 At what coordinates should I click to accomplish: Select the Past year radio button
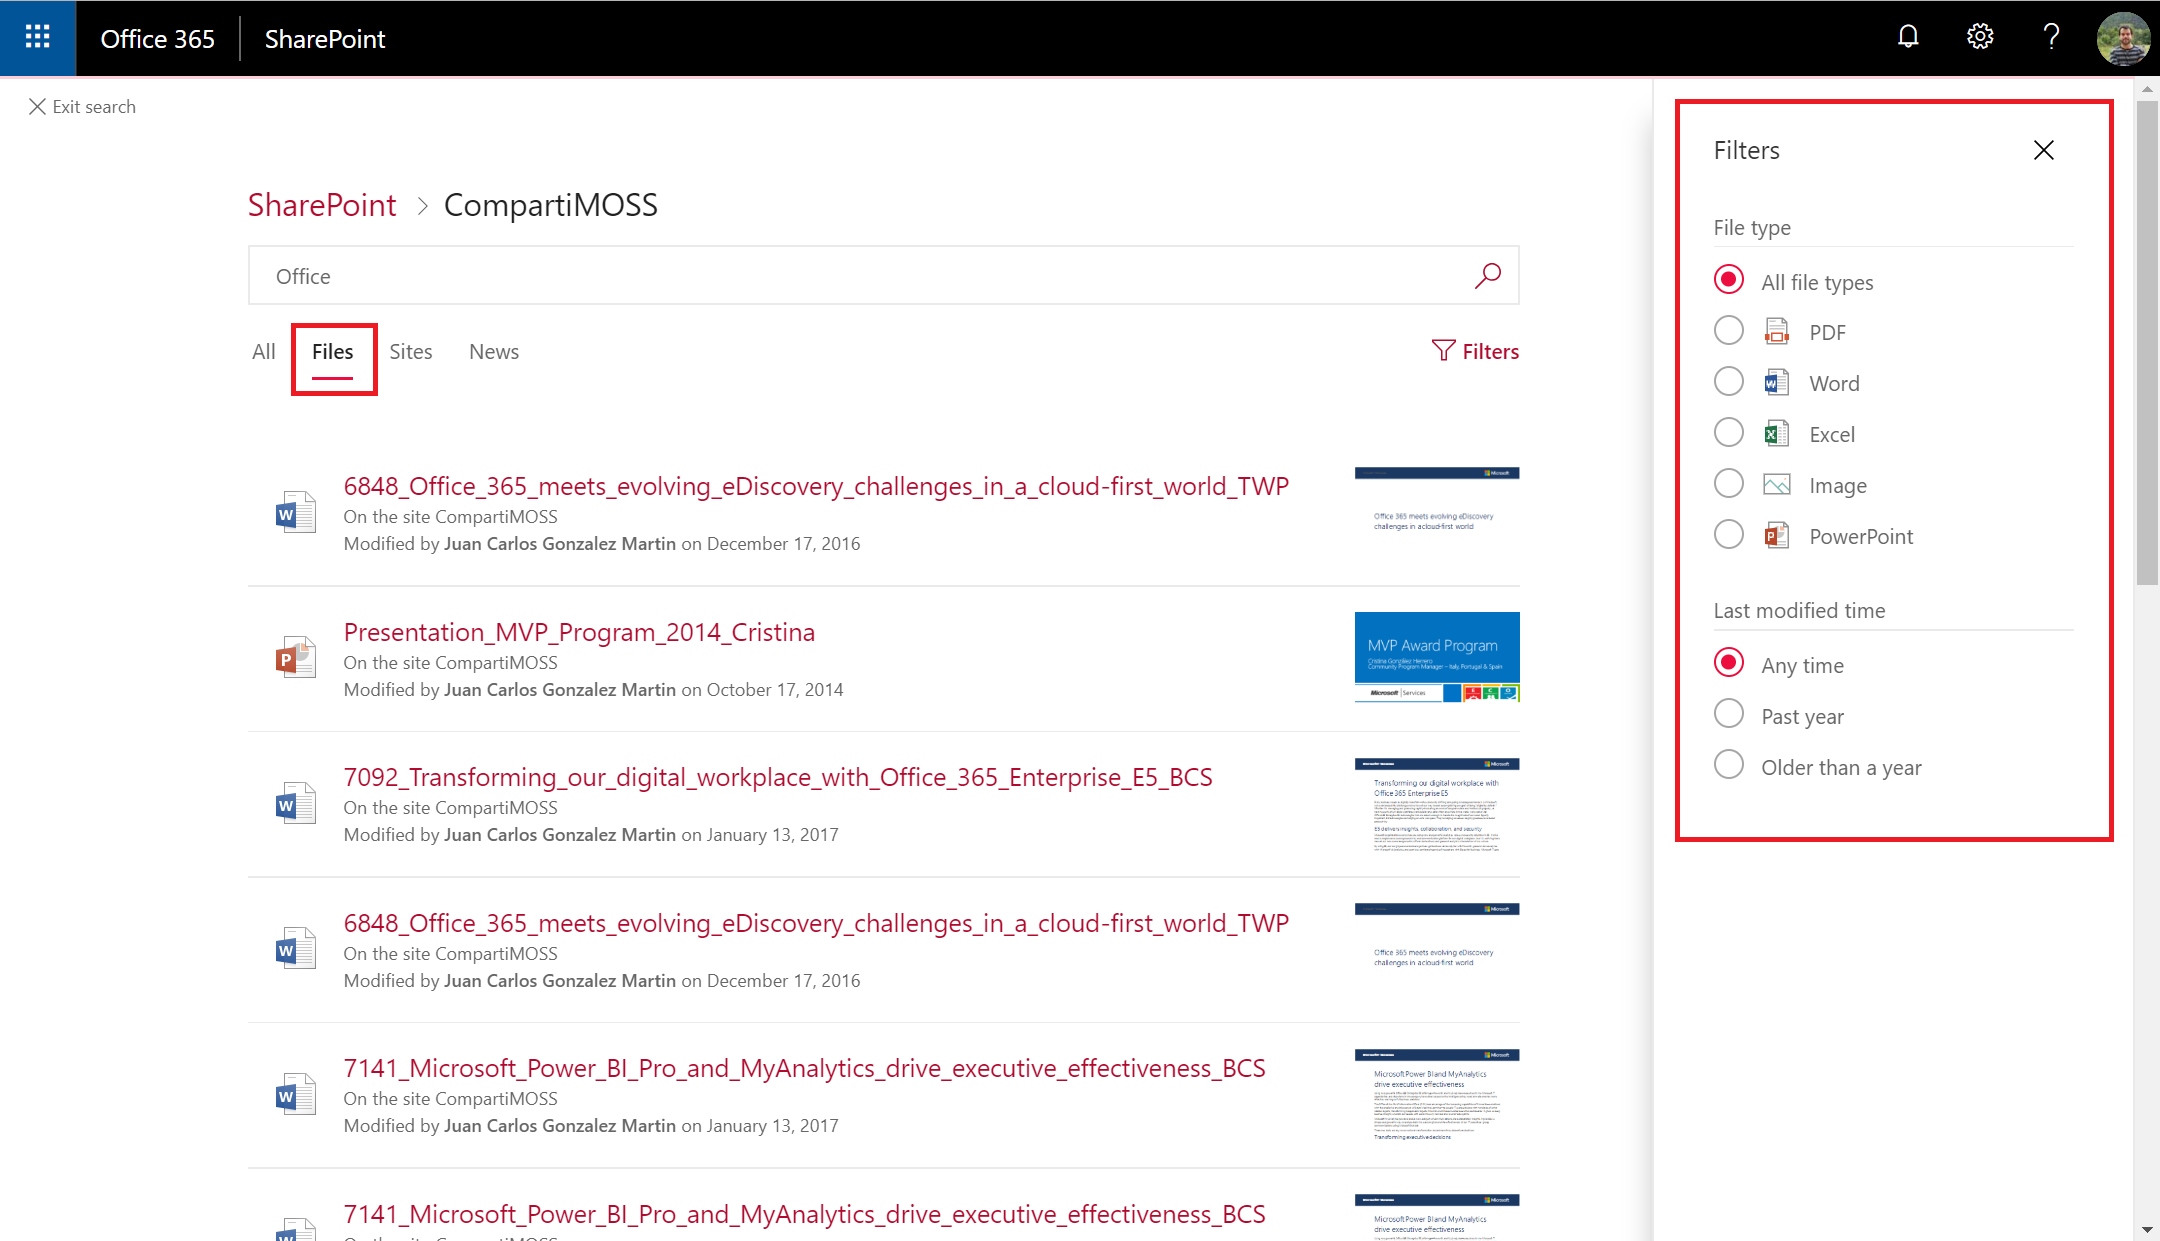(x=1728, y=713)
